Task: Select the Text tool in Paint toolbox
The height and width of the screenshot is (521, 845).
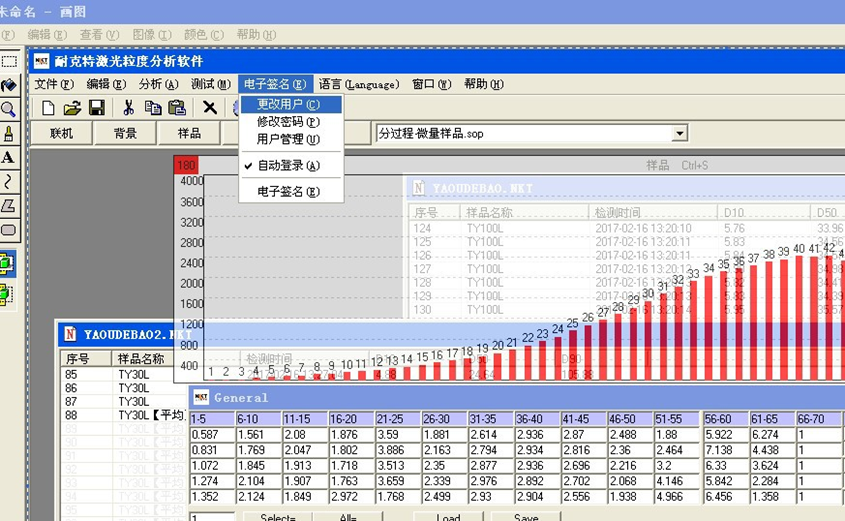Action: 9,157
